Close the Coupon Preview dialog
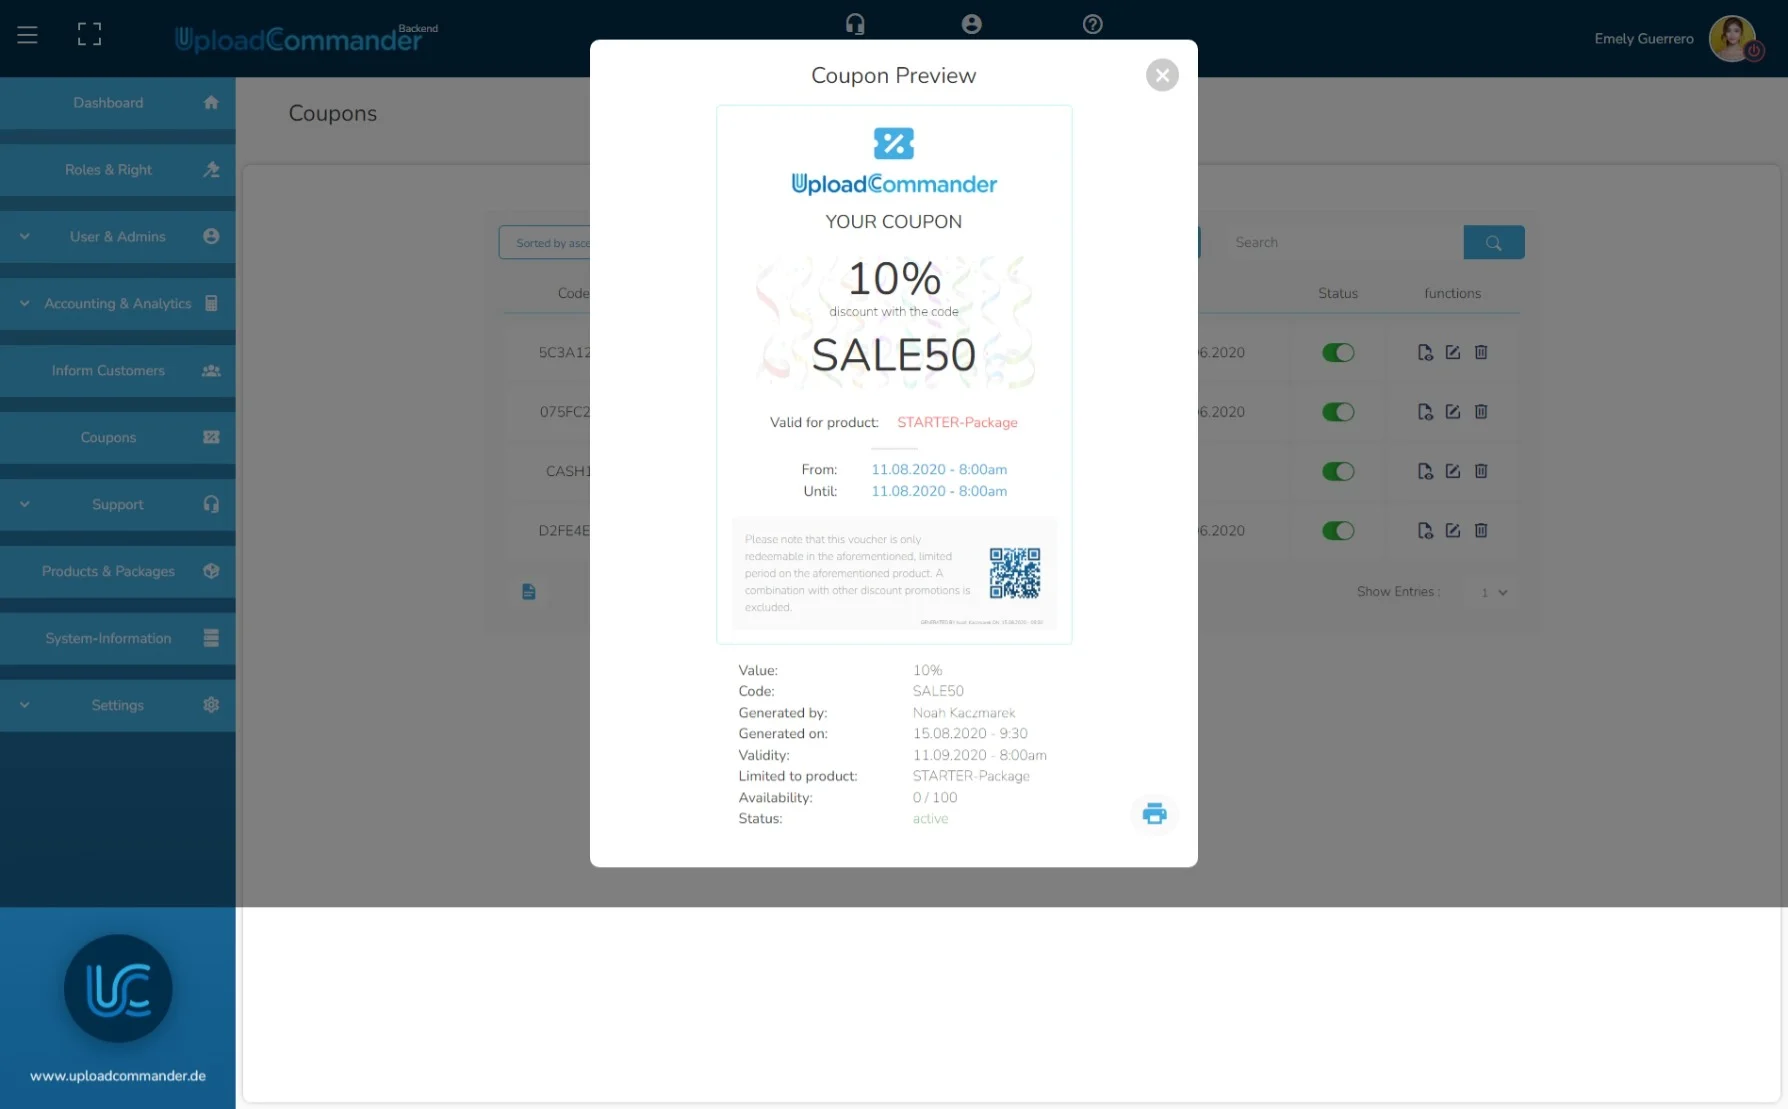The height and width of the screenshot is (1109, 1788). 1162,75
